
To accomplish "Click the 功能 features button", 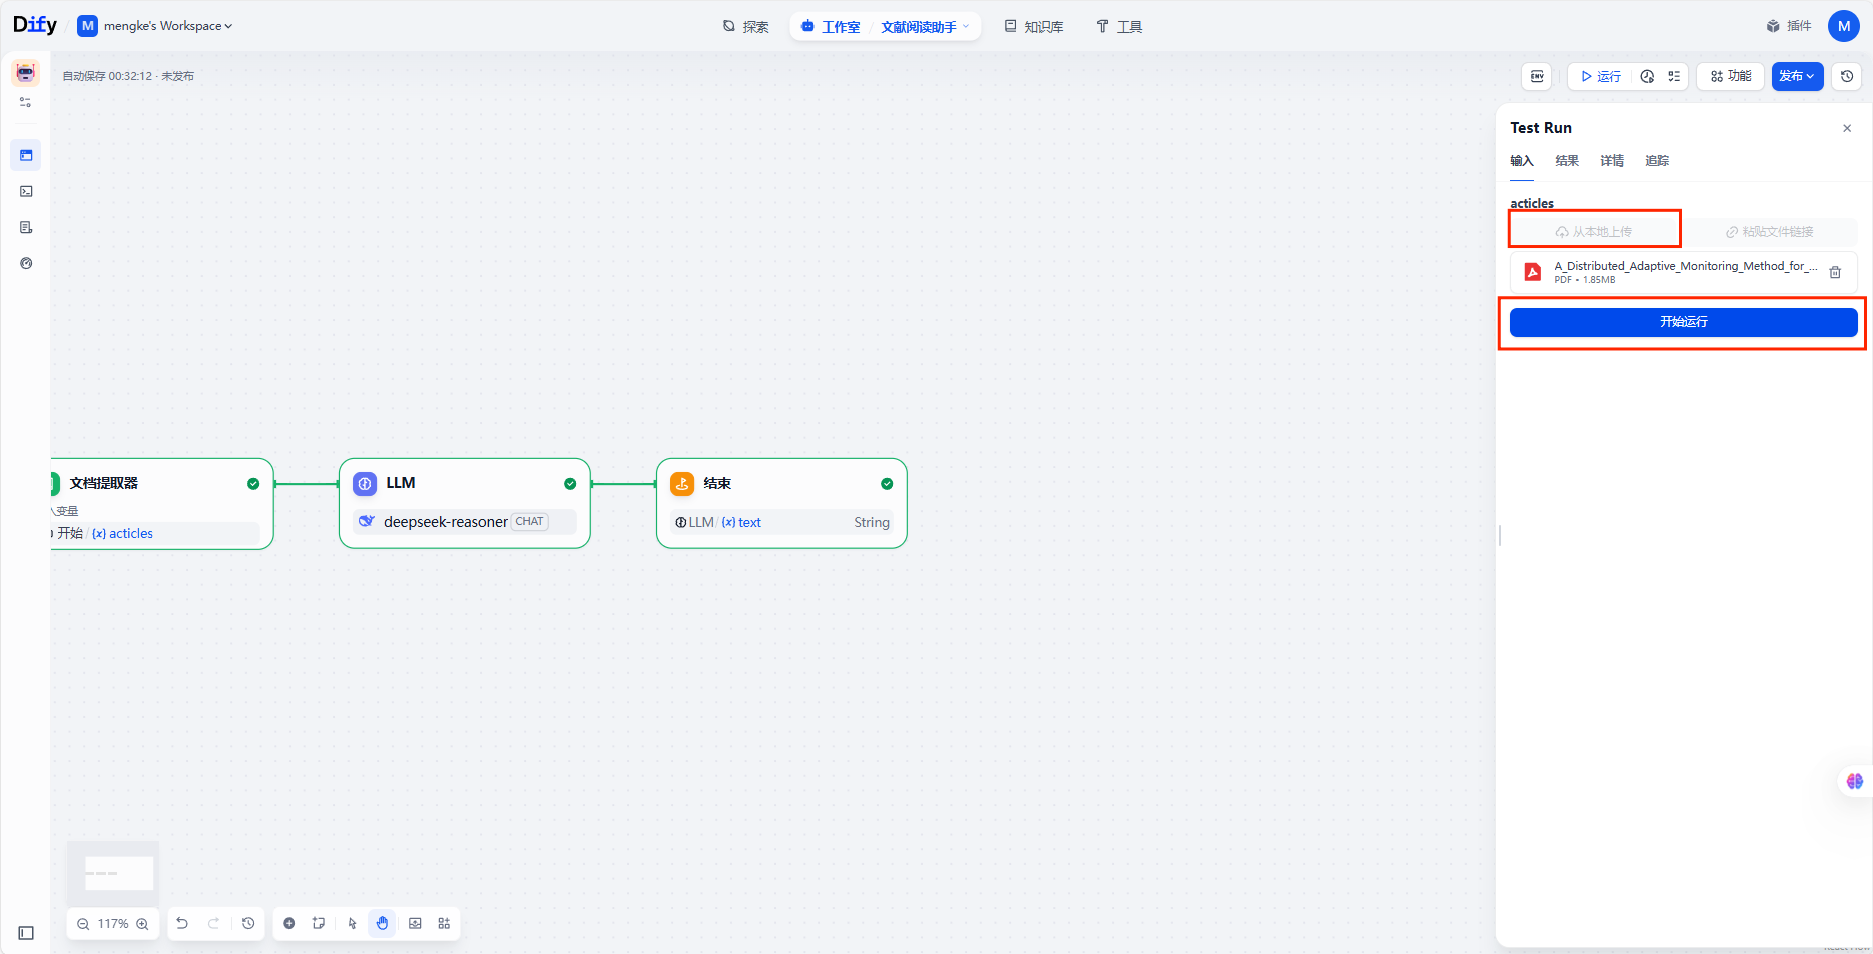I will point(1731,76).
